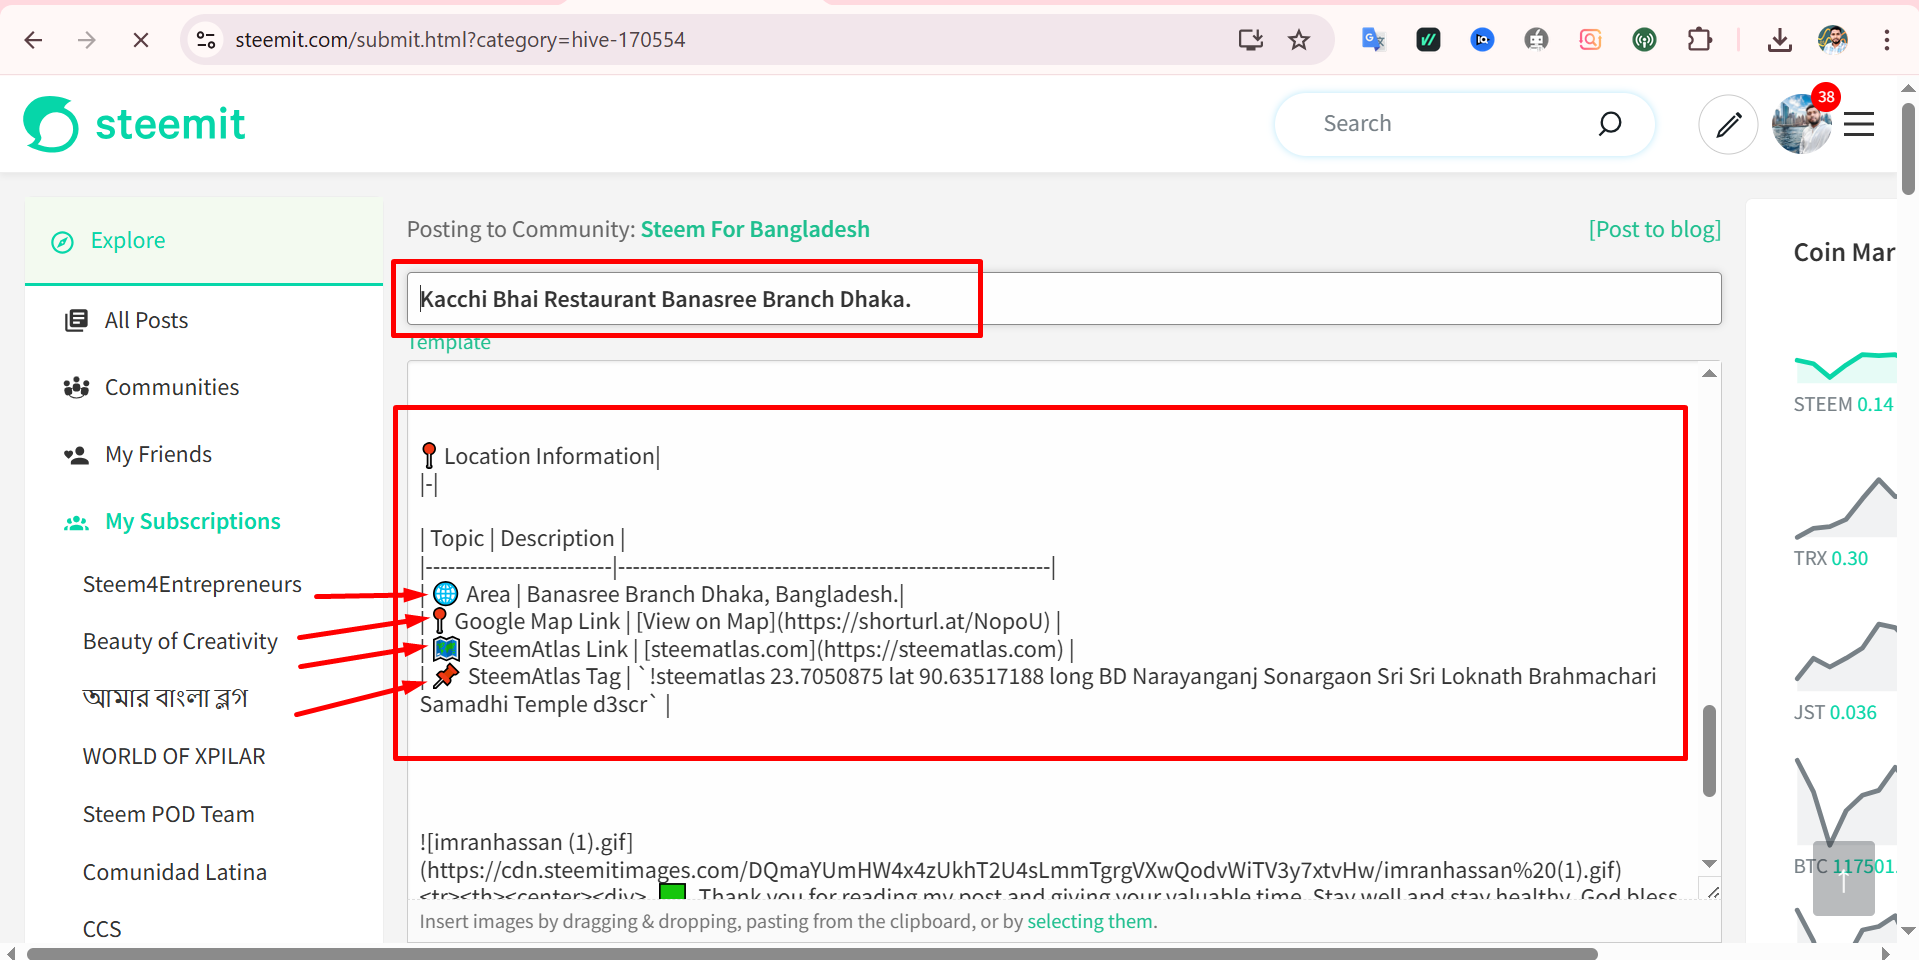Click the JST price chart
The width and height of the screenshot is (1919, 960).
pos(1845,655)
